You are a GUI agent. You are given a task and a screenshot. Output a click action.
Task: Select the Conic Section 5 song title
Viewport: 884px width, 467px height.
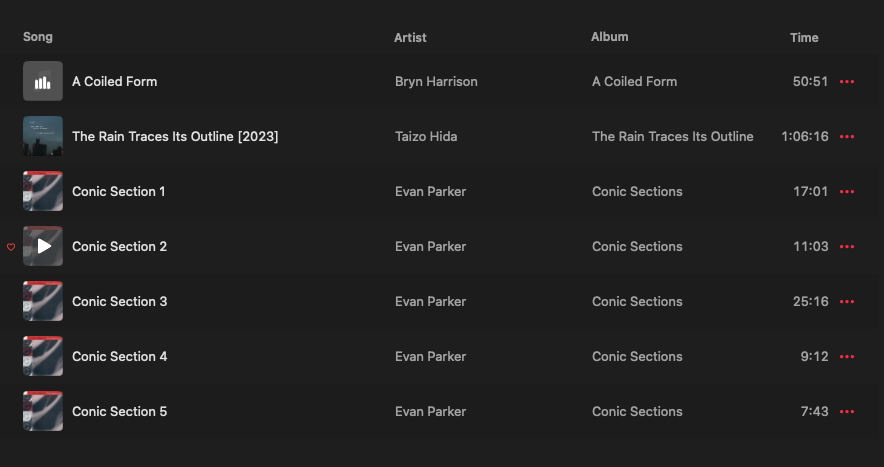click(x=119, y=412)
